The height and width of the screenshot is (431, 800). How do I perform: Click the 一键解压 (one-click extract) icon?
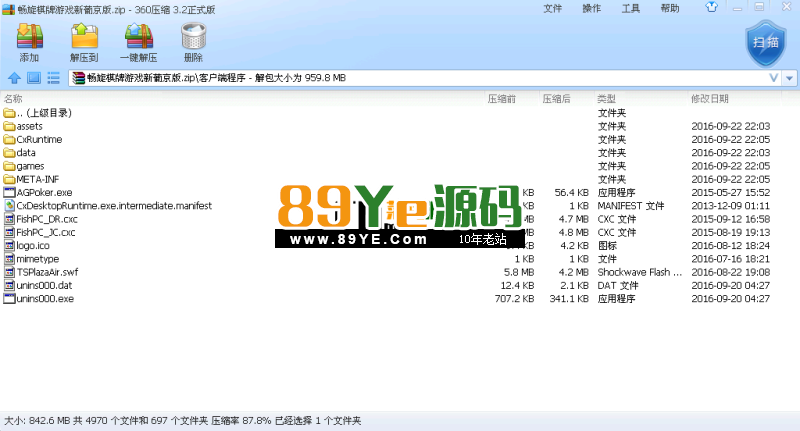coord(139,37)
